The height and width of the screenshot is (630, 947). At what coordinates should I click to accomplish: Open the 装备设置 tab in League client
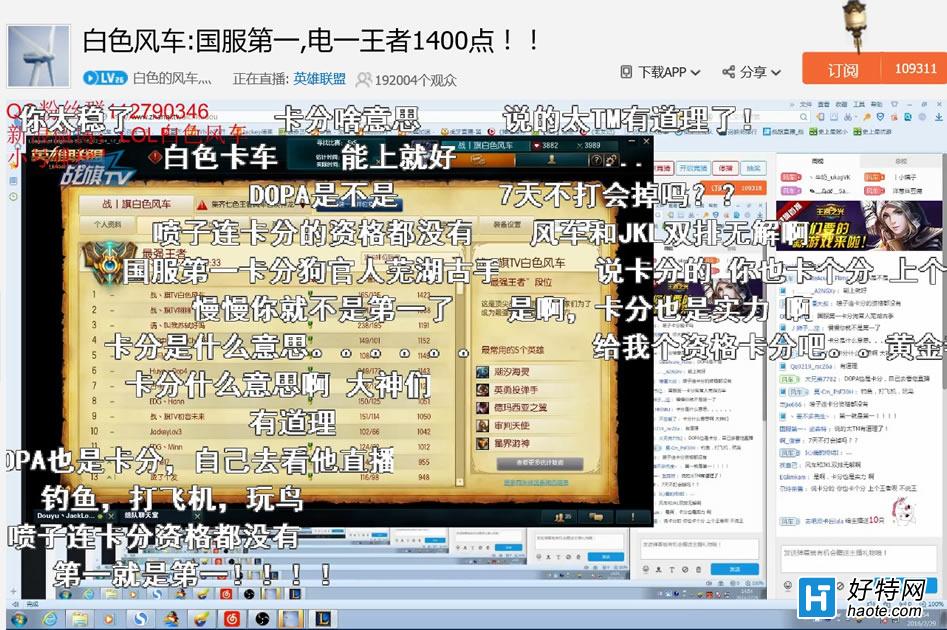click(507, 225)
